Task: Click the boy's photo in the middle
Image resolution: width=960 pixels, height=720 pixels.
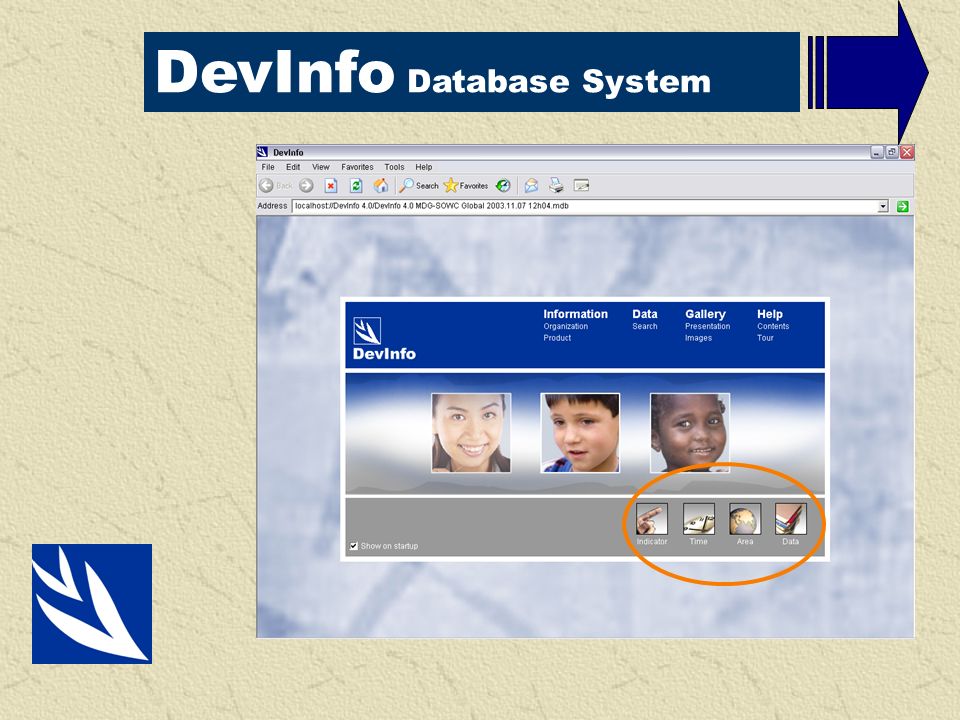Action: [580, 433]
